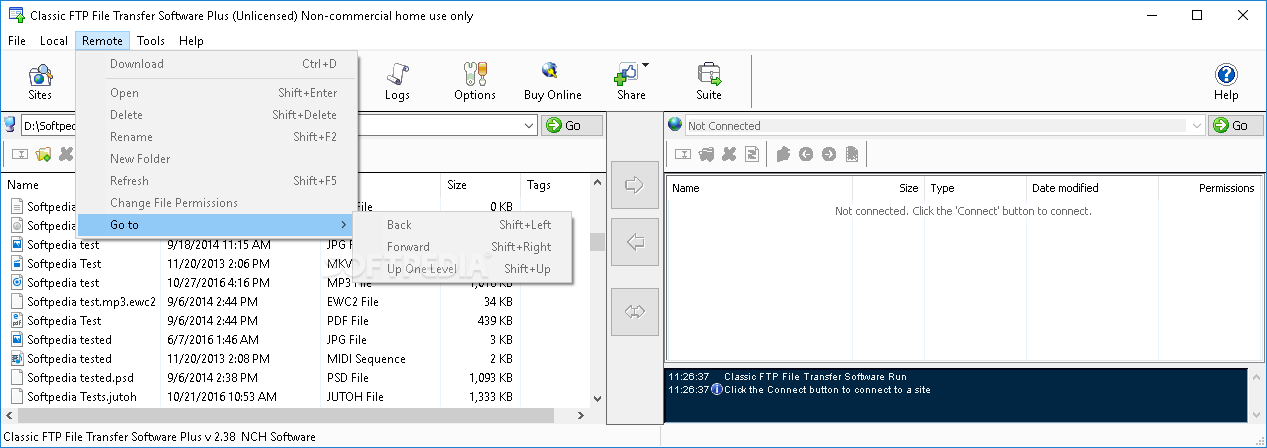Click the Share toolbar icon
This screenshot has width=1267, height=448.
[631, 82]
